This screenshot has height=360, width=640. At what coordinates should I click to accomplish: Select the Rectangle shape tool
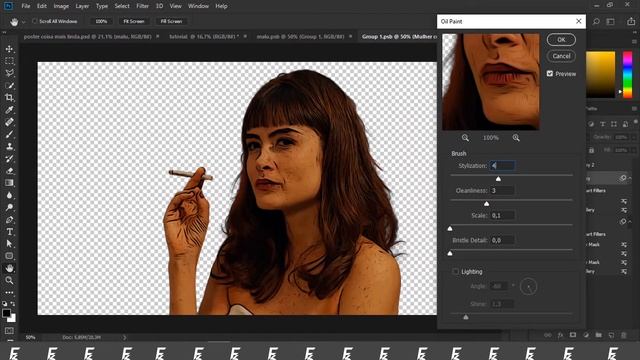pyautogui.click(x=9, y=256)
